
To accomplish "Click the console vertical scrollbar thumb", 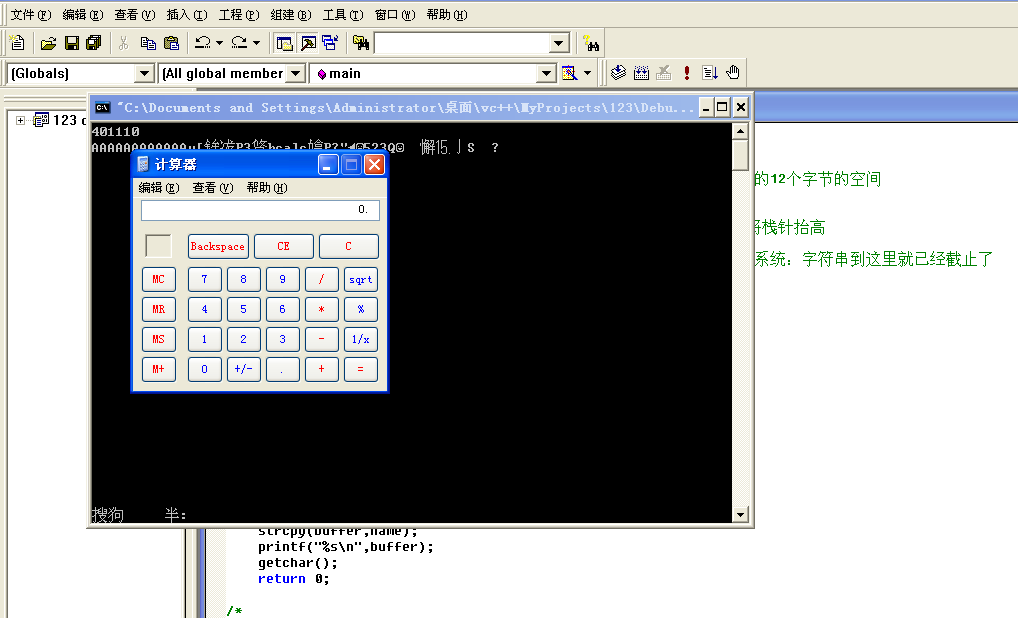I will pos(740,154).
